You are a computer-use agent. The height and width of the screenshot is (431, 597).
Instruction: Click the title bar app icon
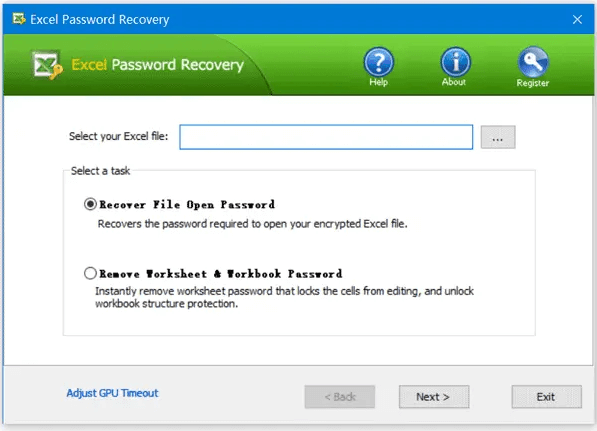pos(19,19)
